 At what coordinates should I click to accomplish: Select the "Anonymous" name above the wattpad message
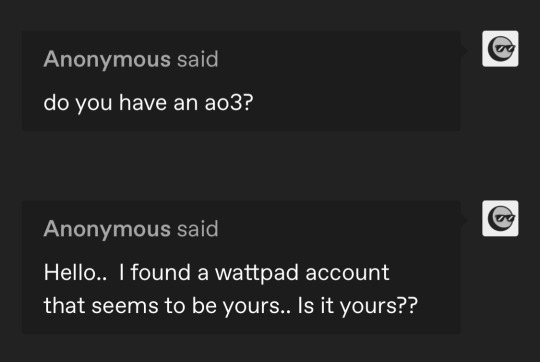tap(107, 229)
